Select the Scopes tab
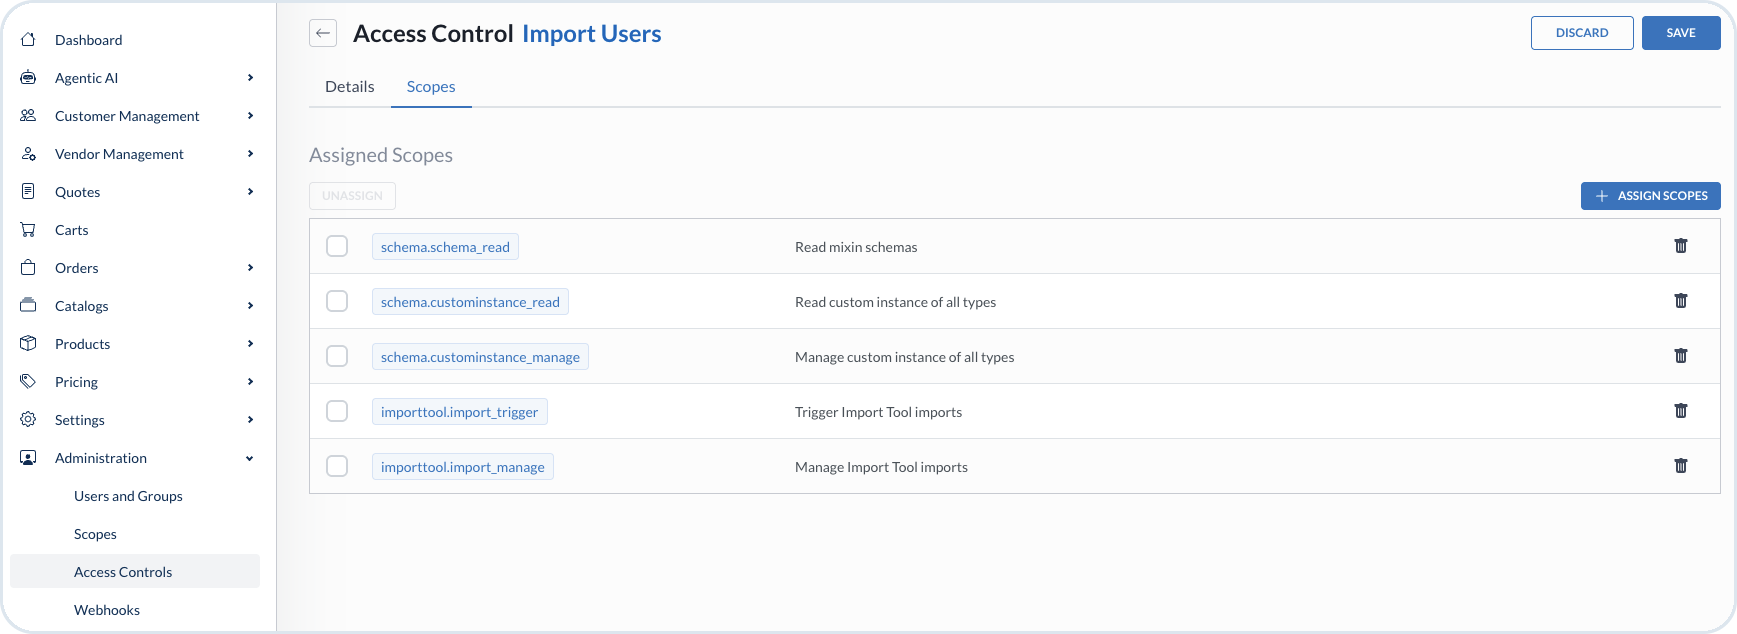Image resolution: width=1737 pixels, height=634 pixels. [431, 87]
